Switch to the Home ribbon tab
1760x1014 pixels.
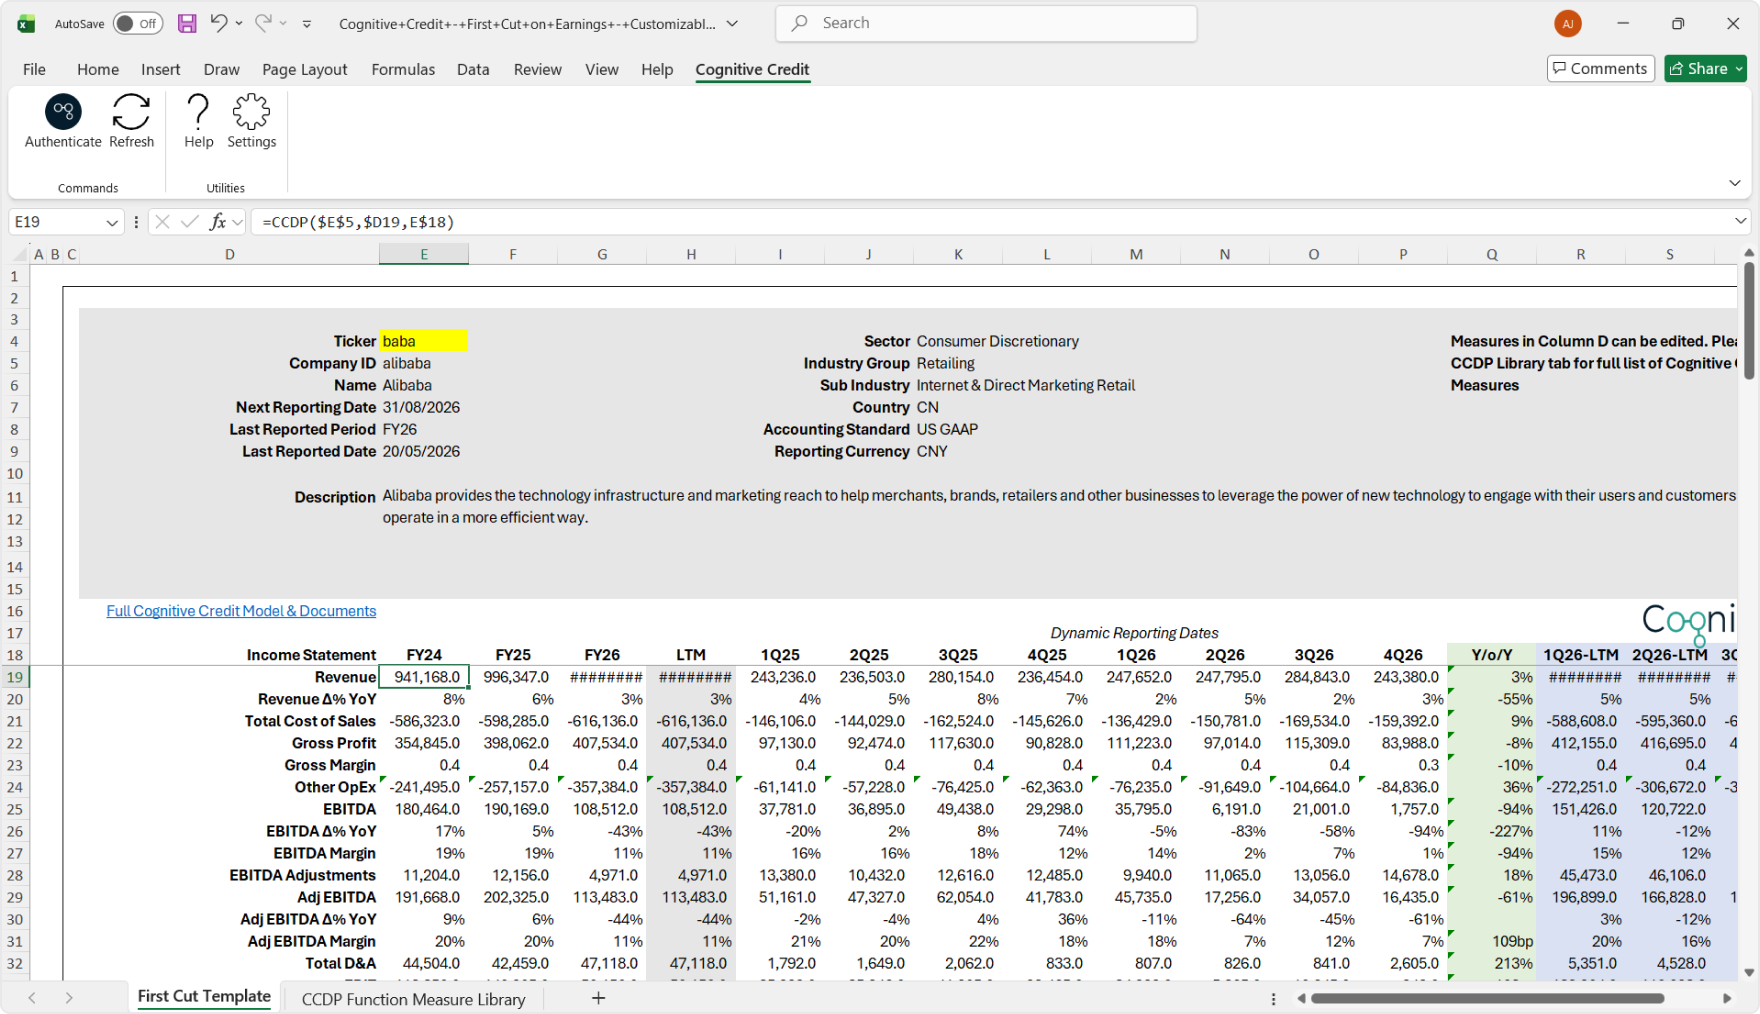tap(98, 69)
